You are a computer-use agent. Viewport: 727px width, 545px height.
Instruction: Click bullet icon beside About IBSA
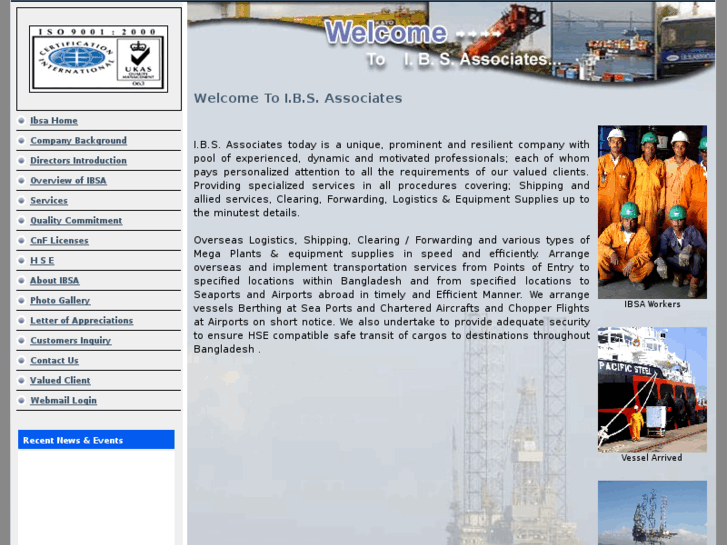pos(21,280)
